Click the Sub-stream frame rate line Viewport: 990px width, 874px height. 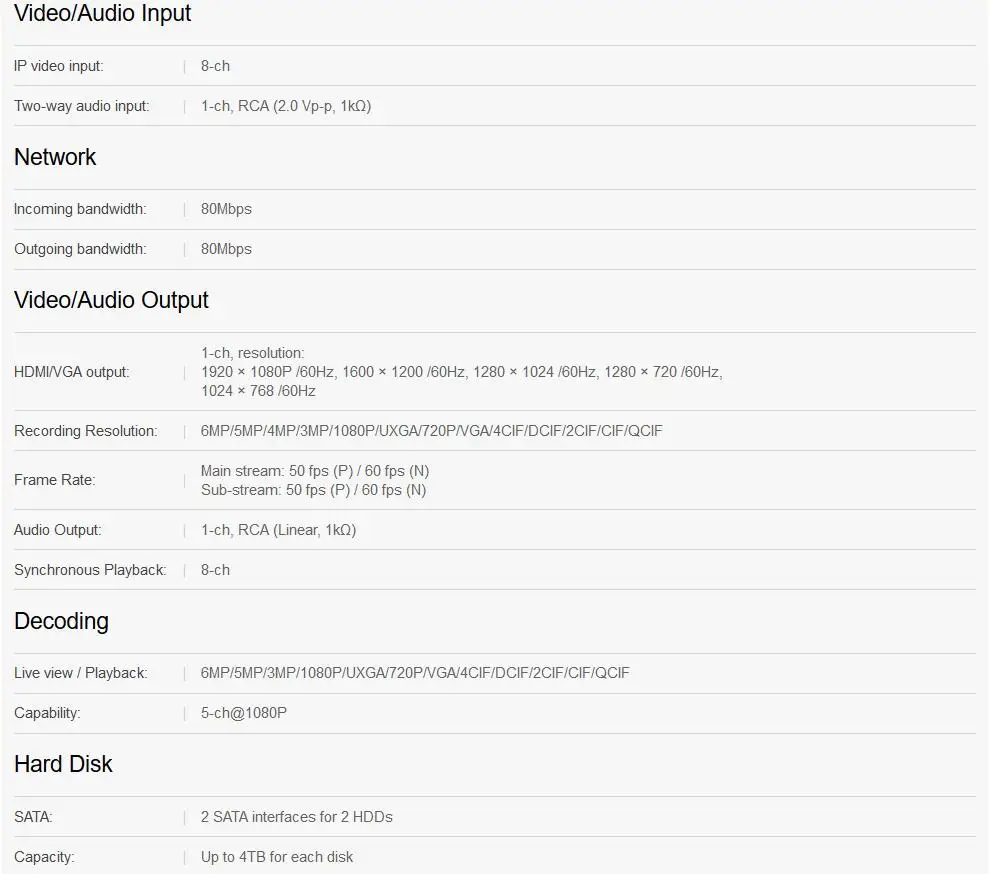(x=313, y=490)
